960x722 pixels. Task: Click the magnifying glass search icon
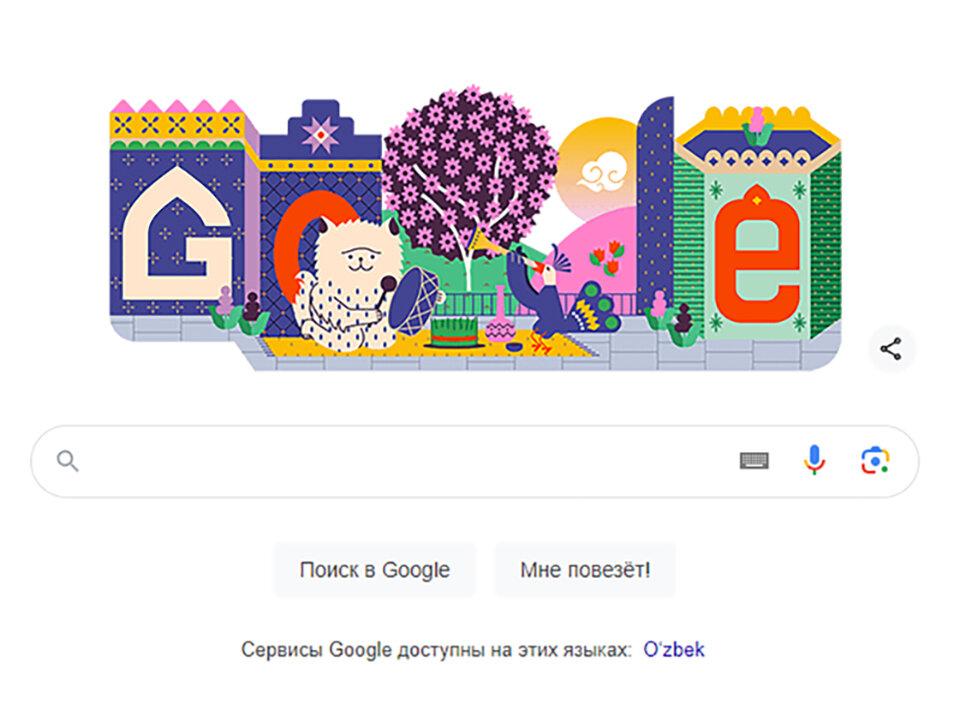67,461
